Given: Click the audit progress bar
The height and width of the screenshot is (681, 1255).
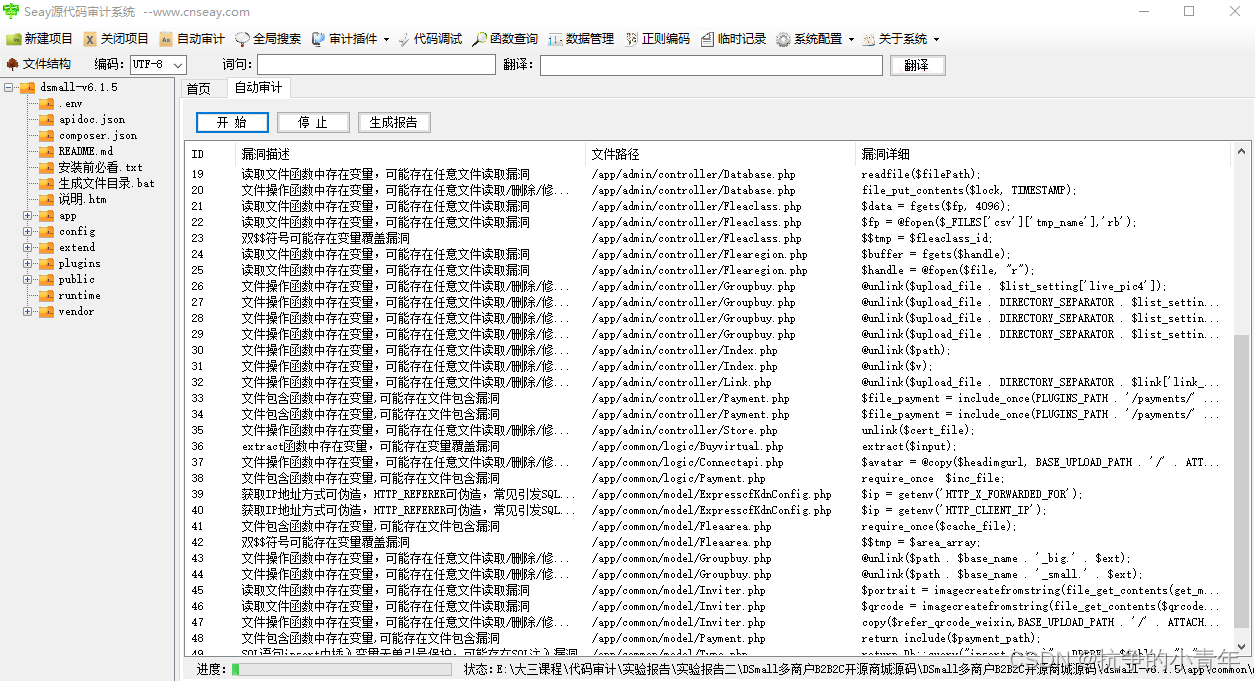Looking at the screenshot, I should (341, 669).
